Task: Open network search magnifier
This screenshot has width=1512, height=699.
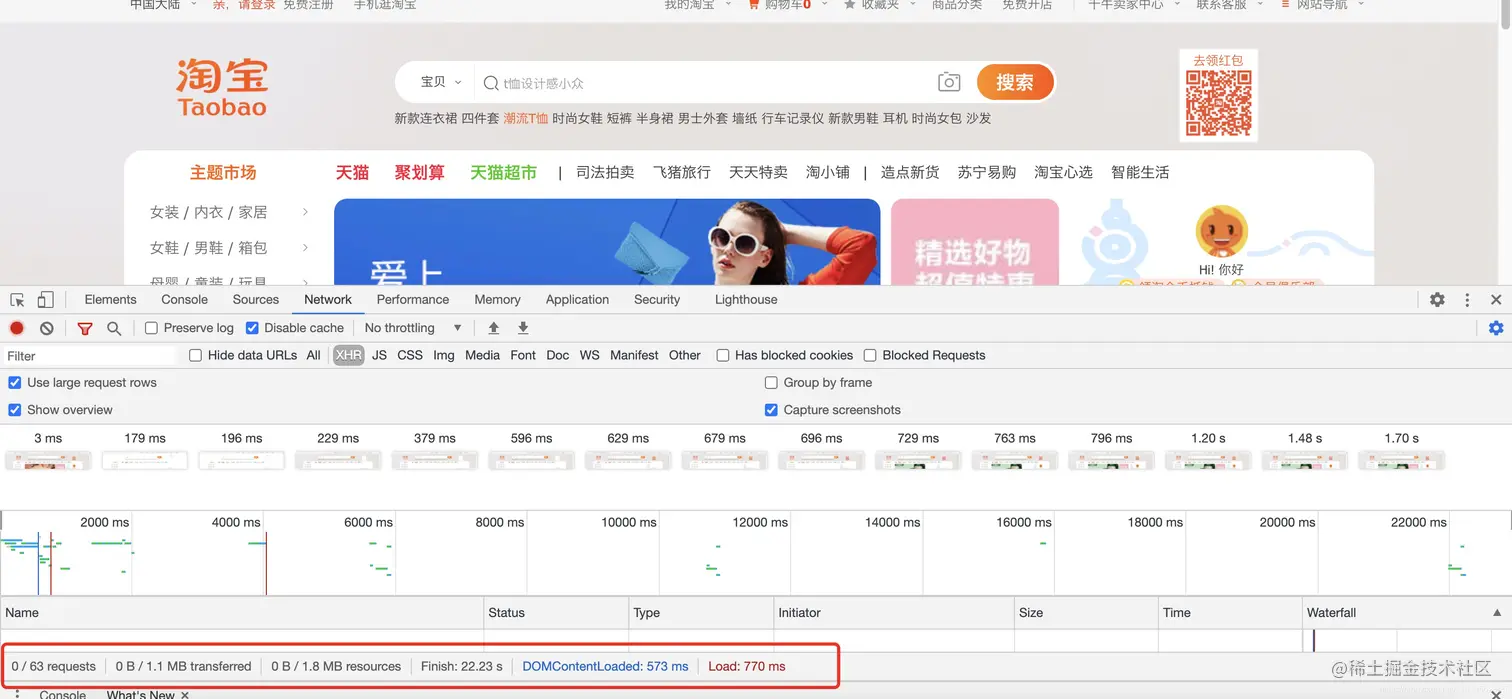Action: [114, 328]
